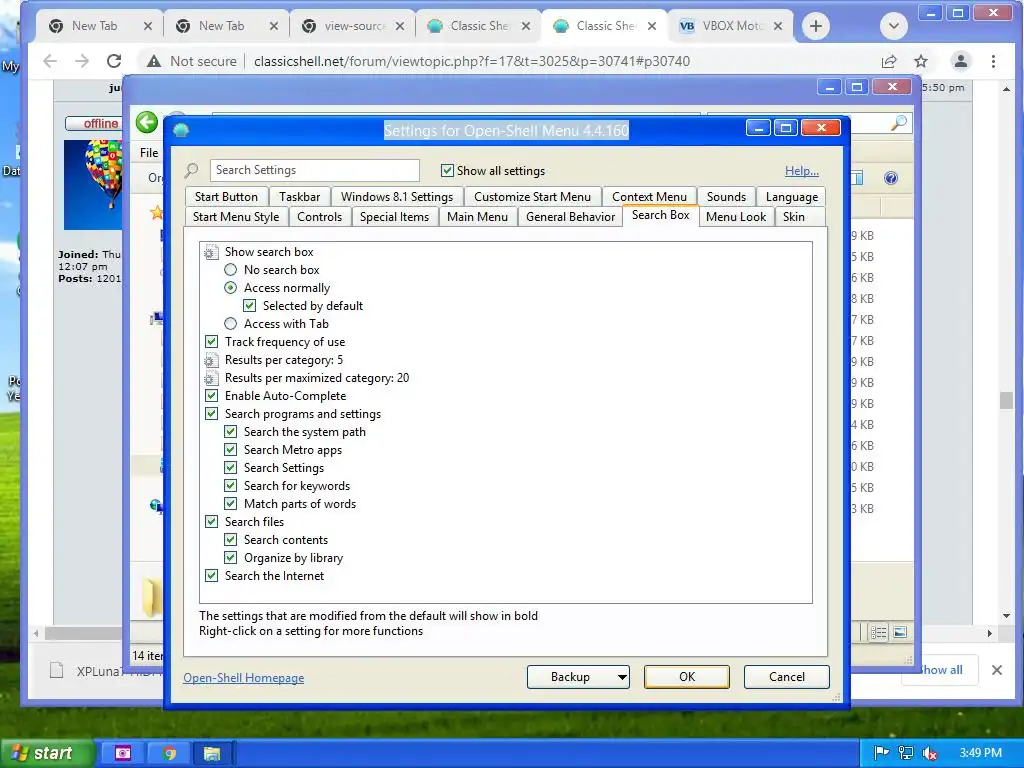Screen dimensions: 1024x768
Task: Click the File menu in Explorer window
Action: pyautogui.click(x=149, y=152)
